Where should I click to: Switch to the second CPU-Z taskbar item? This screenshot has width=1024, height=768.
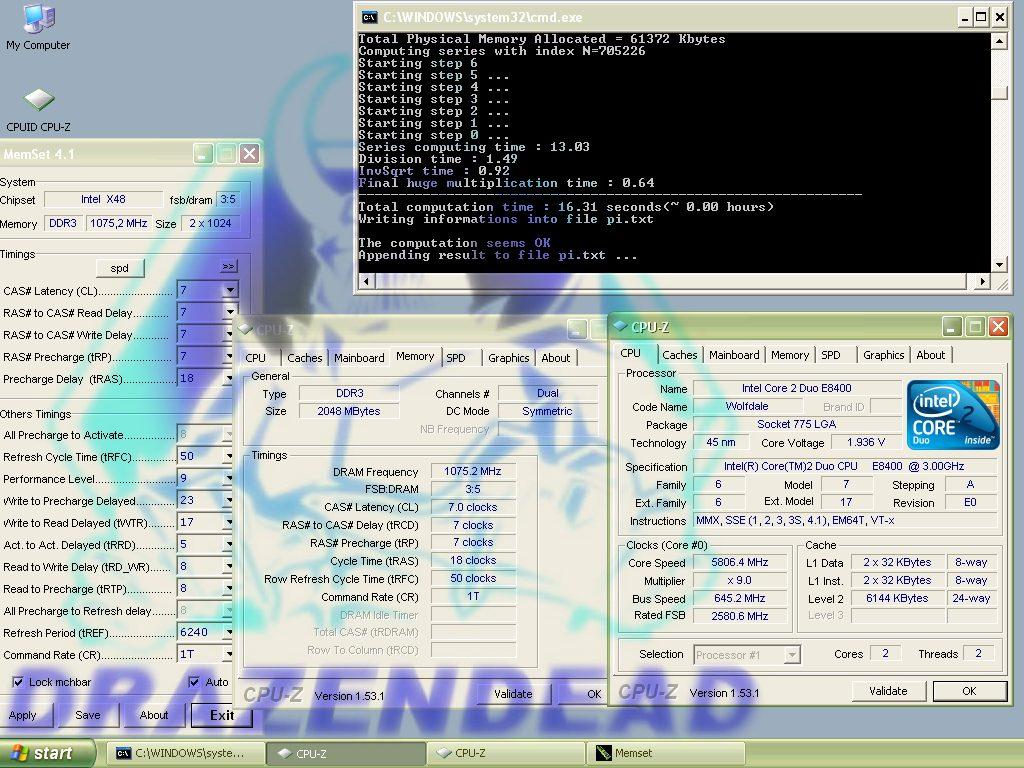coord(506,753)
